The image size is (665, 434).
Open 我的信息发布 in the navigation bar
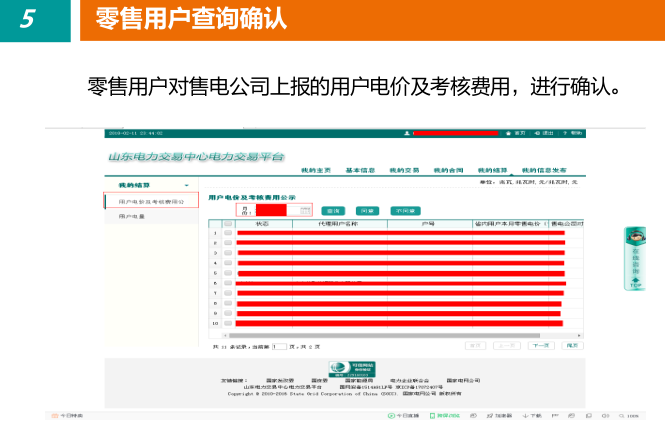[x=546, y=171]
